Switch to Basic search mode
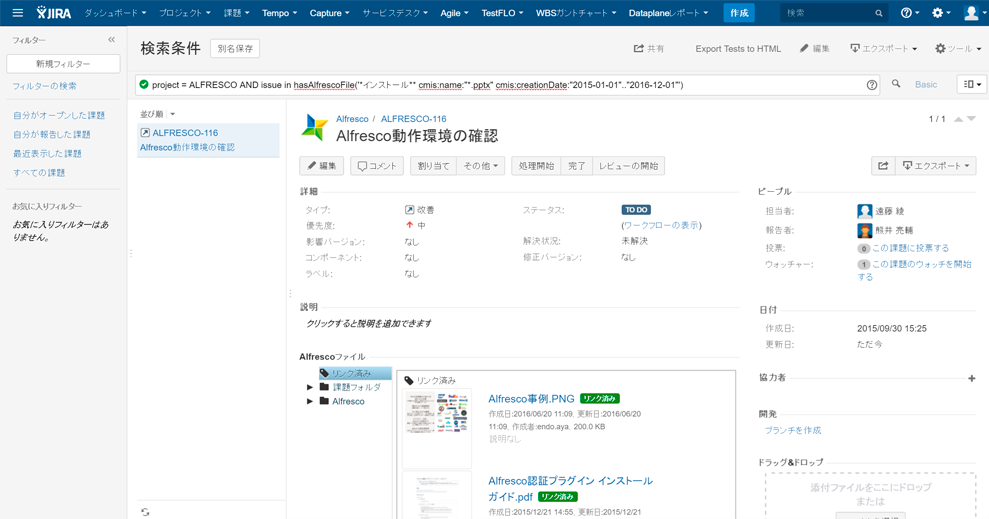The height and width of the screenshot is (519, 989). [926, 84]
